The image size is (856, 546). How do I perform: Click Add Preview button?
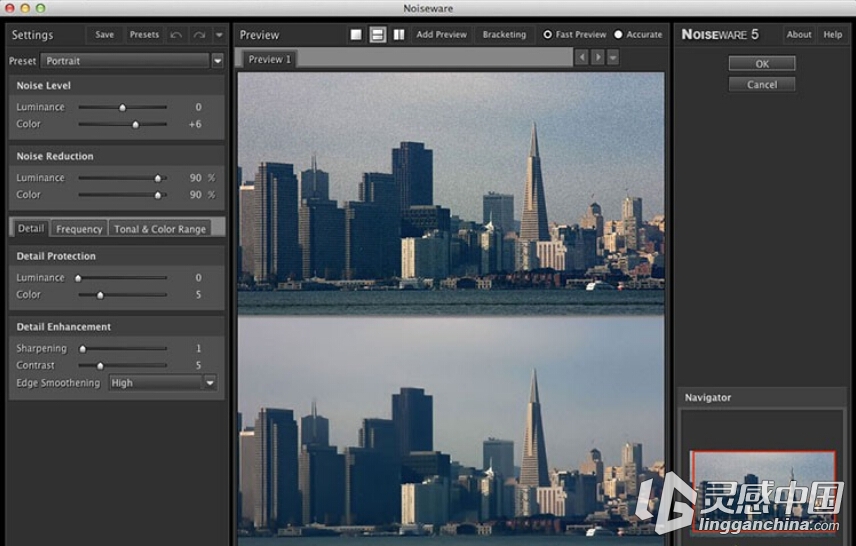click(x=442, y=35)
